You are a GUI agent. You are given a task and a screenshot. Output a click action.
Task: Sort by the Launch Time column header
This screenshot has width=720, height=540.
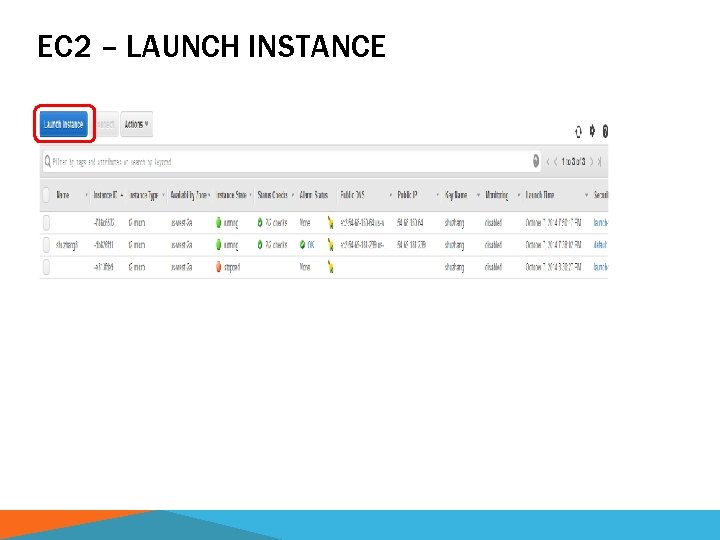point(540,195)
